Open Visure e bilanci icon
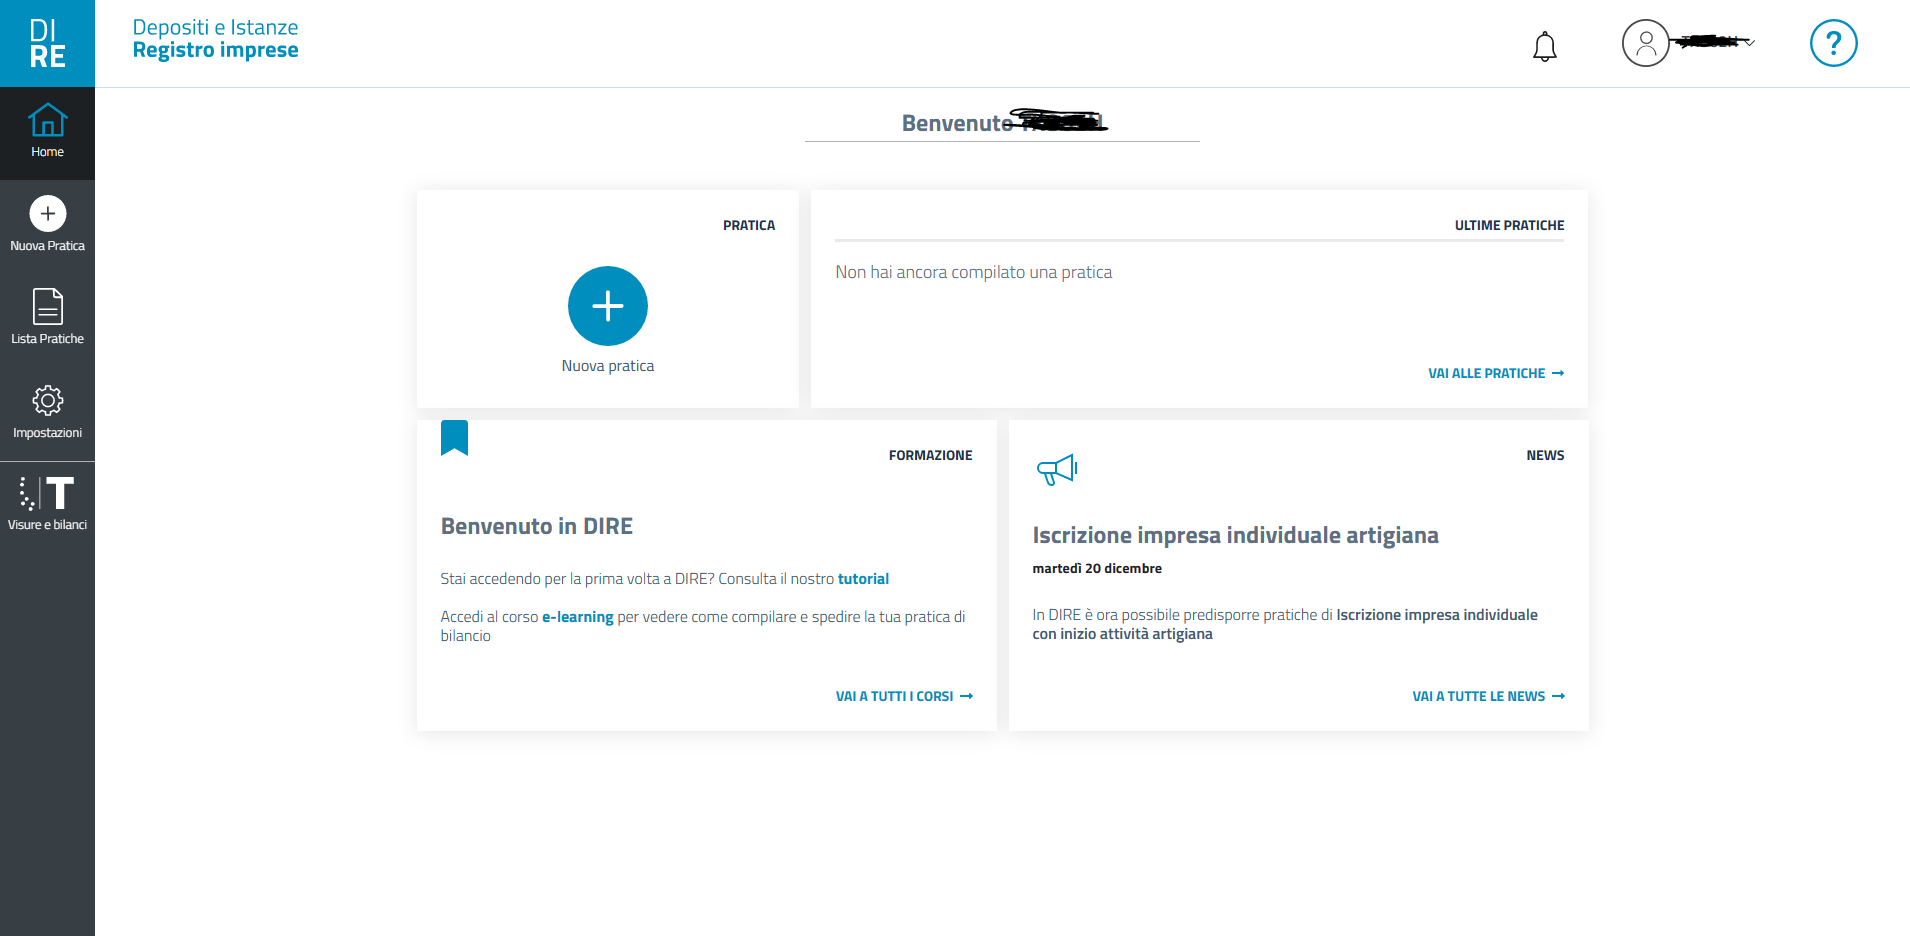 47,494
